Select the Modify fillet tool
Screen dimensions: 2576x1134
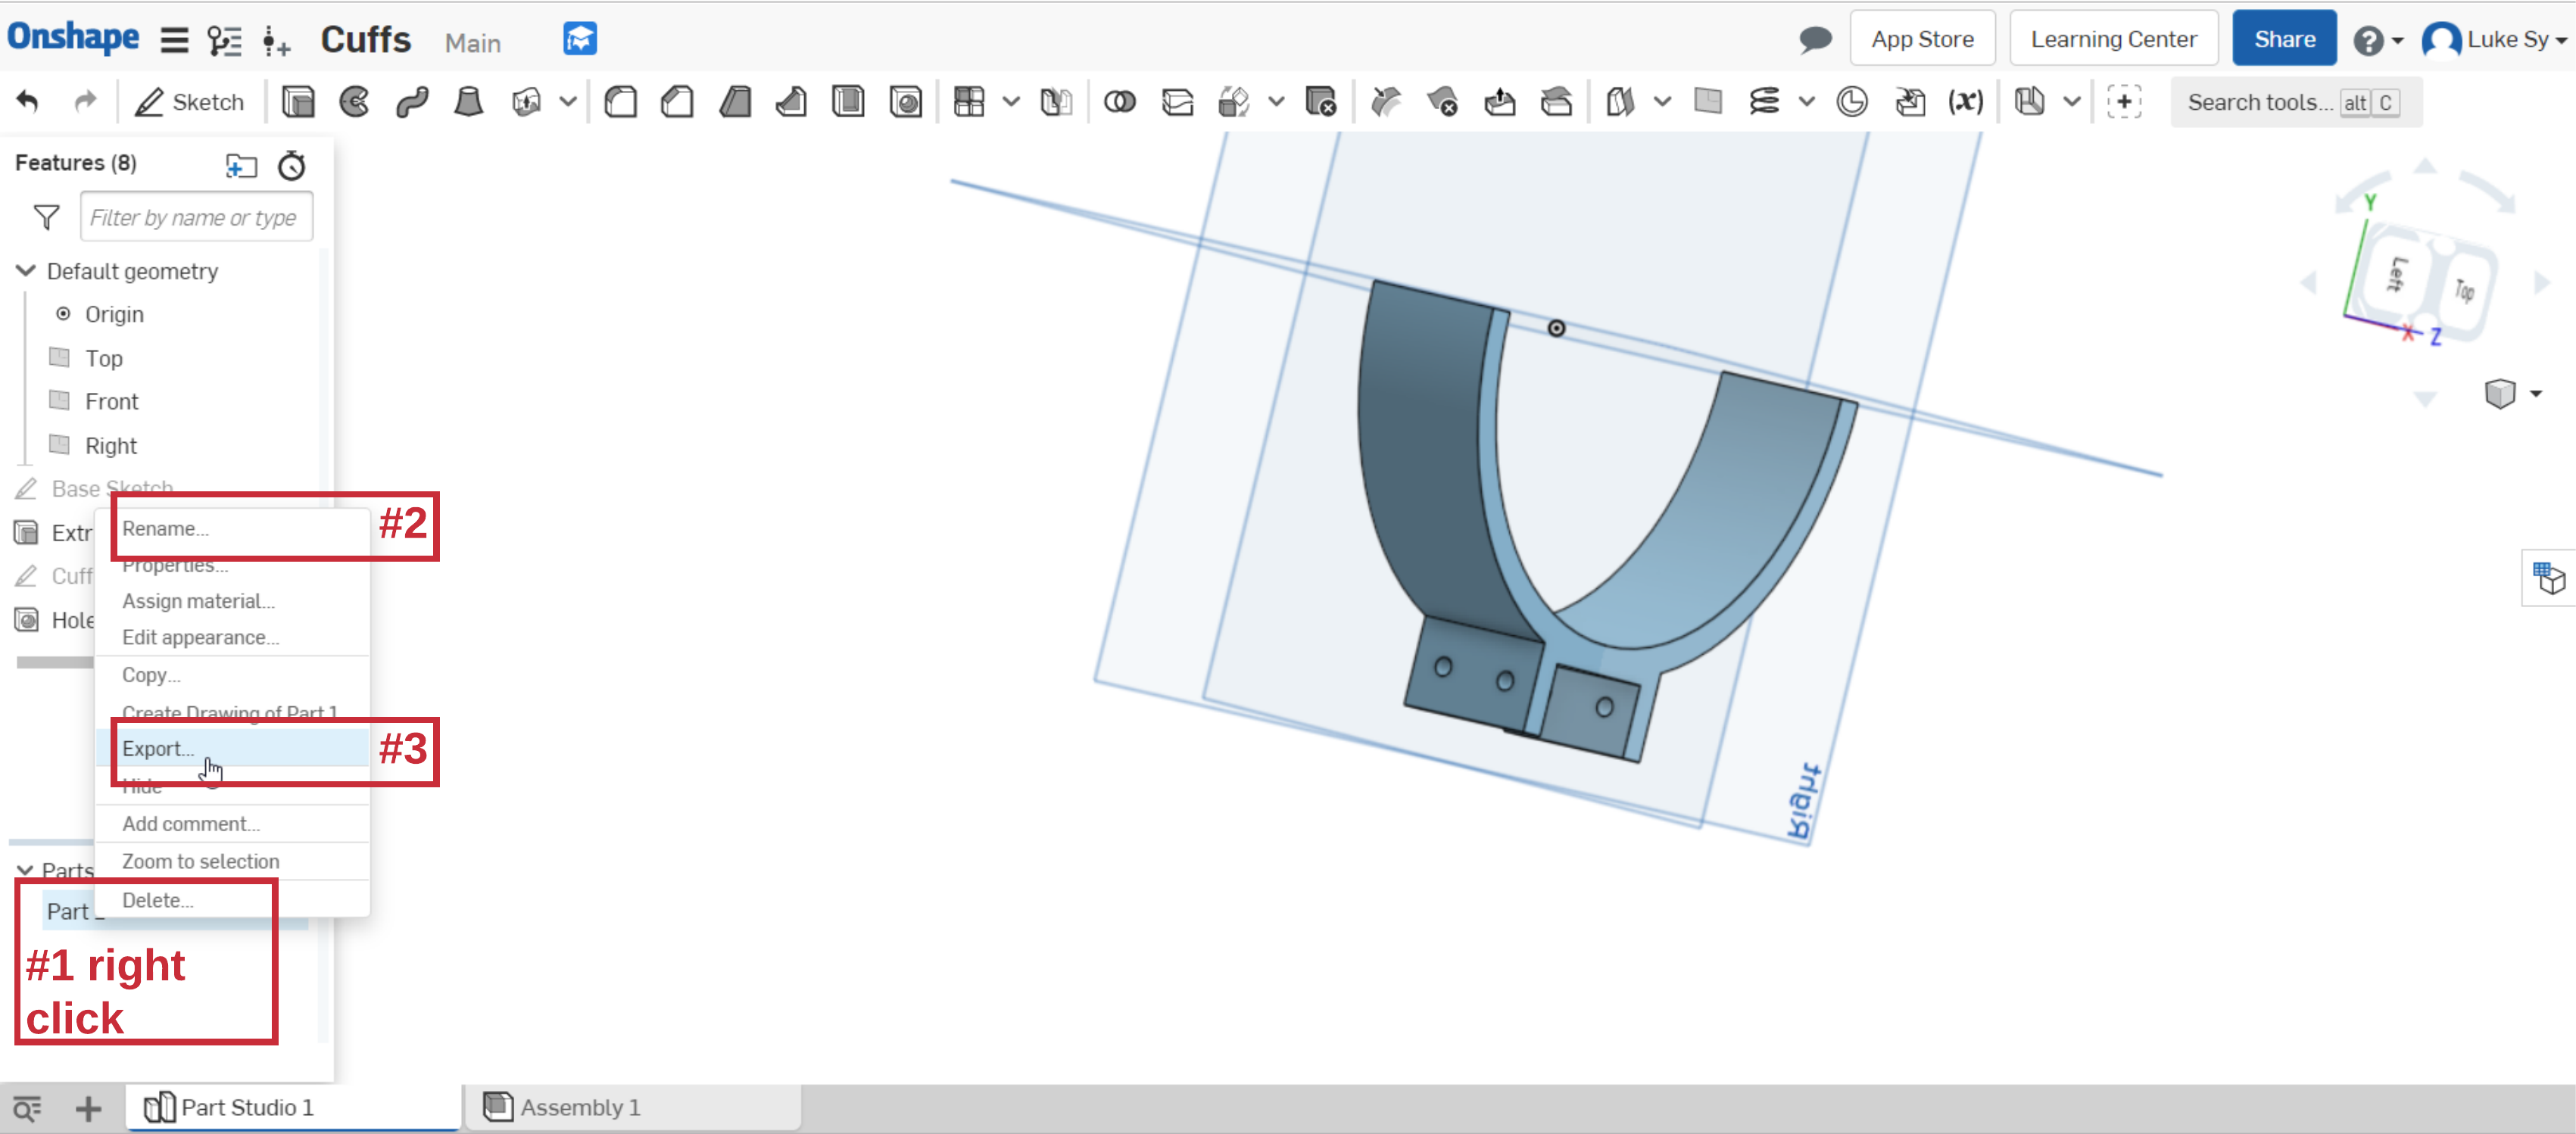click(1385, 102)
